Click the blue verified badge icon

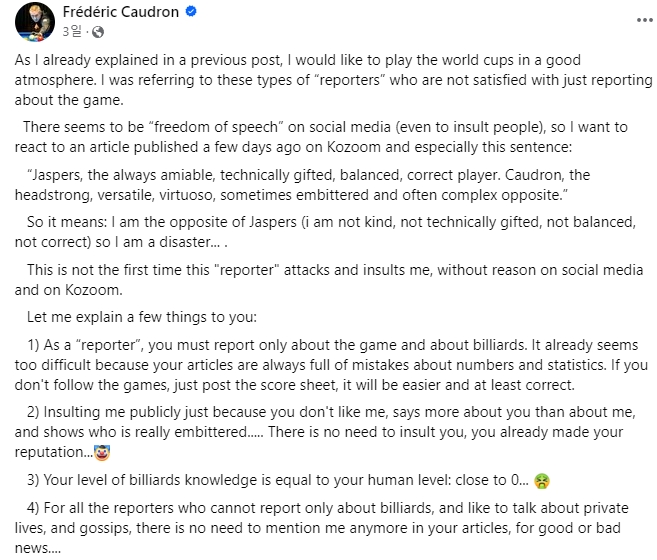click(x=190, y=14)
